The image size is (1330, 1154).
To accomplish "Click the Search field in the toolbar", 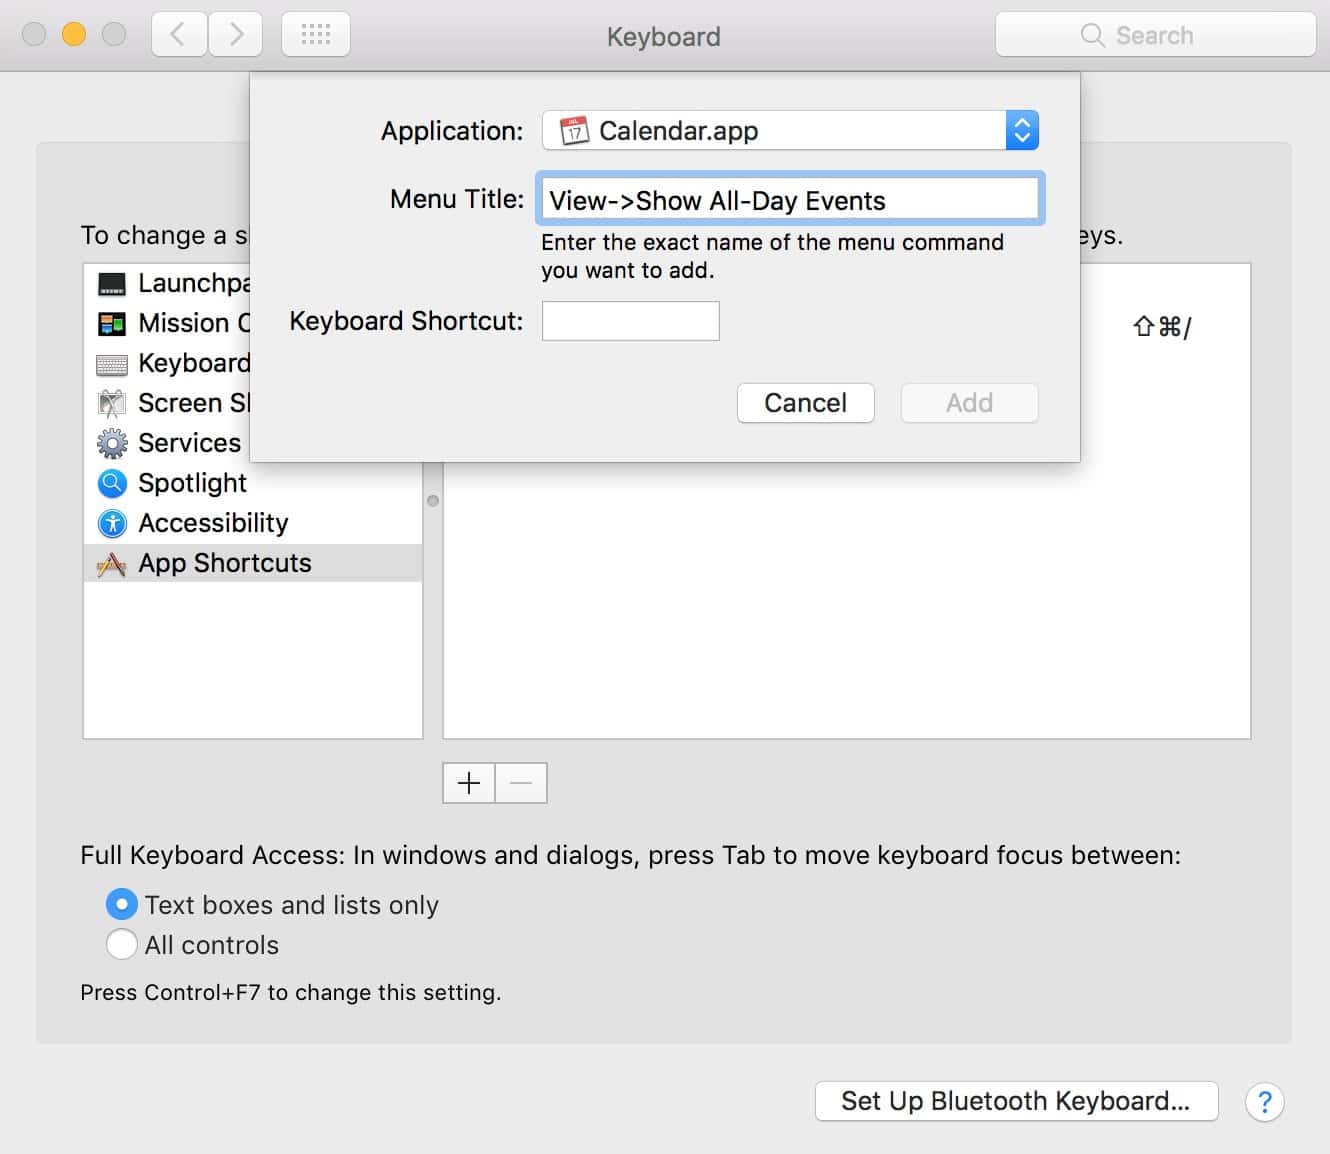I will click(x=1155, y=35).
